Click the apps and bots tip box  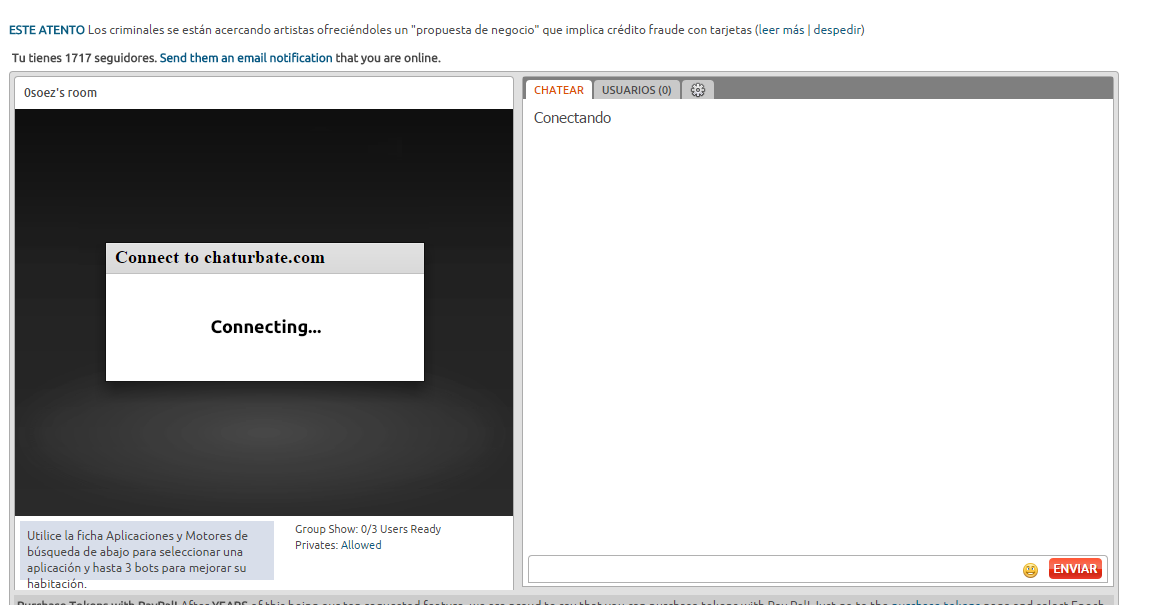[x=147, y=551]
